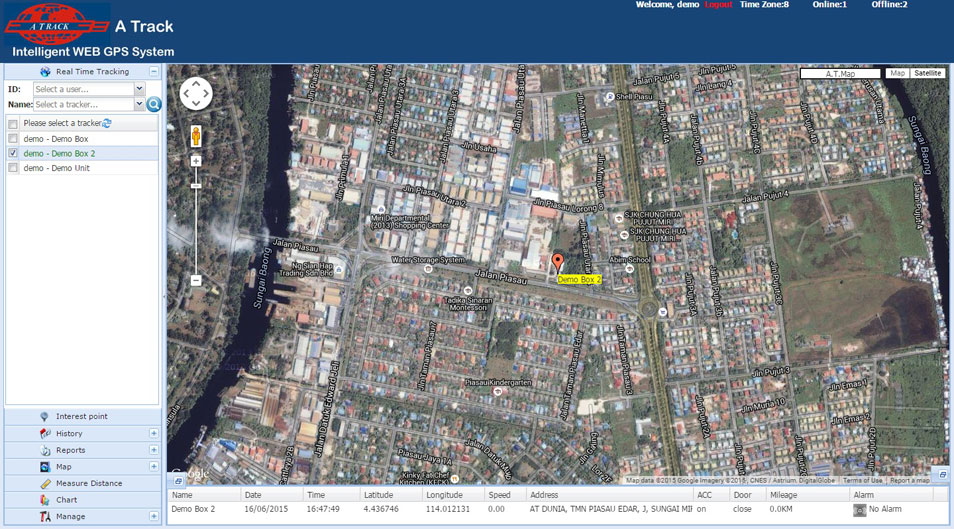Screen dimensions: 954x529
Task: Click the alarm icon in the status row
Action: (859, 509)
